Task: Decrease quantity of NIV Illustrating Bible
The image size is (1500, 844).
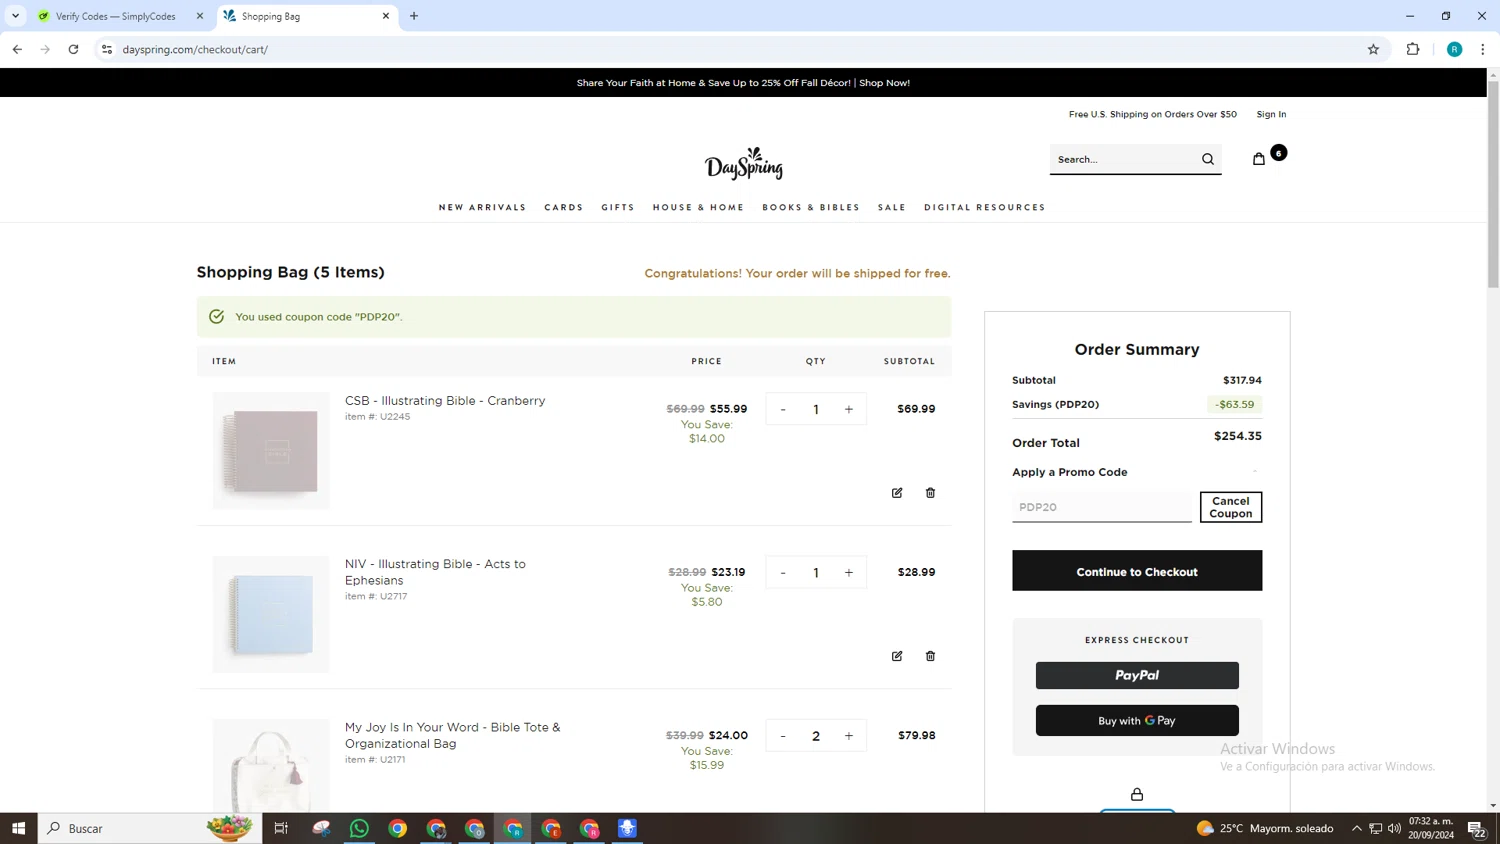Action: click(x=783, y=573)
